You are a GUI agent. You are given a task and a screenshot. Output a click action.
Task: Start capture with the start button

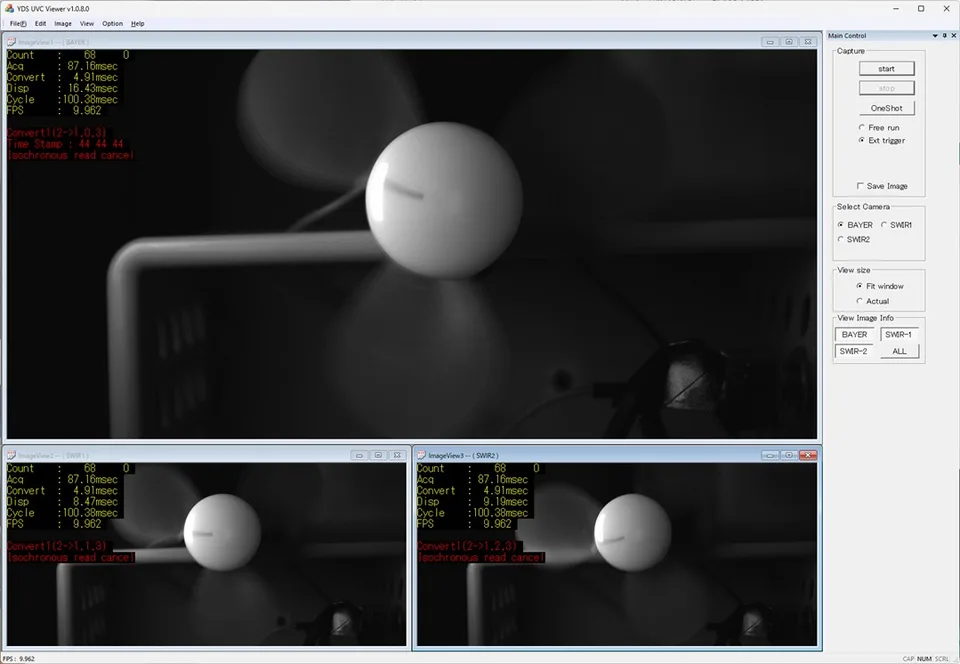(x=887, y=69)
